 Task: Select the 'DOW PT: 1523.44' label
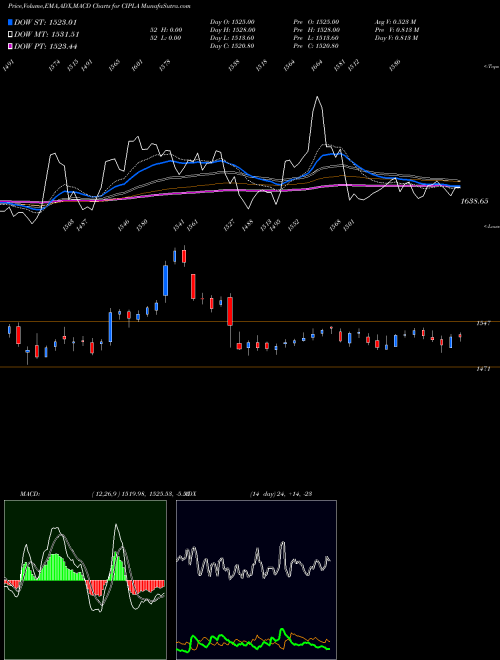pos(45,46)
